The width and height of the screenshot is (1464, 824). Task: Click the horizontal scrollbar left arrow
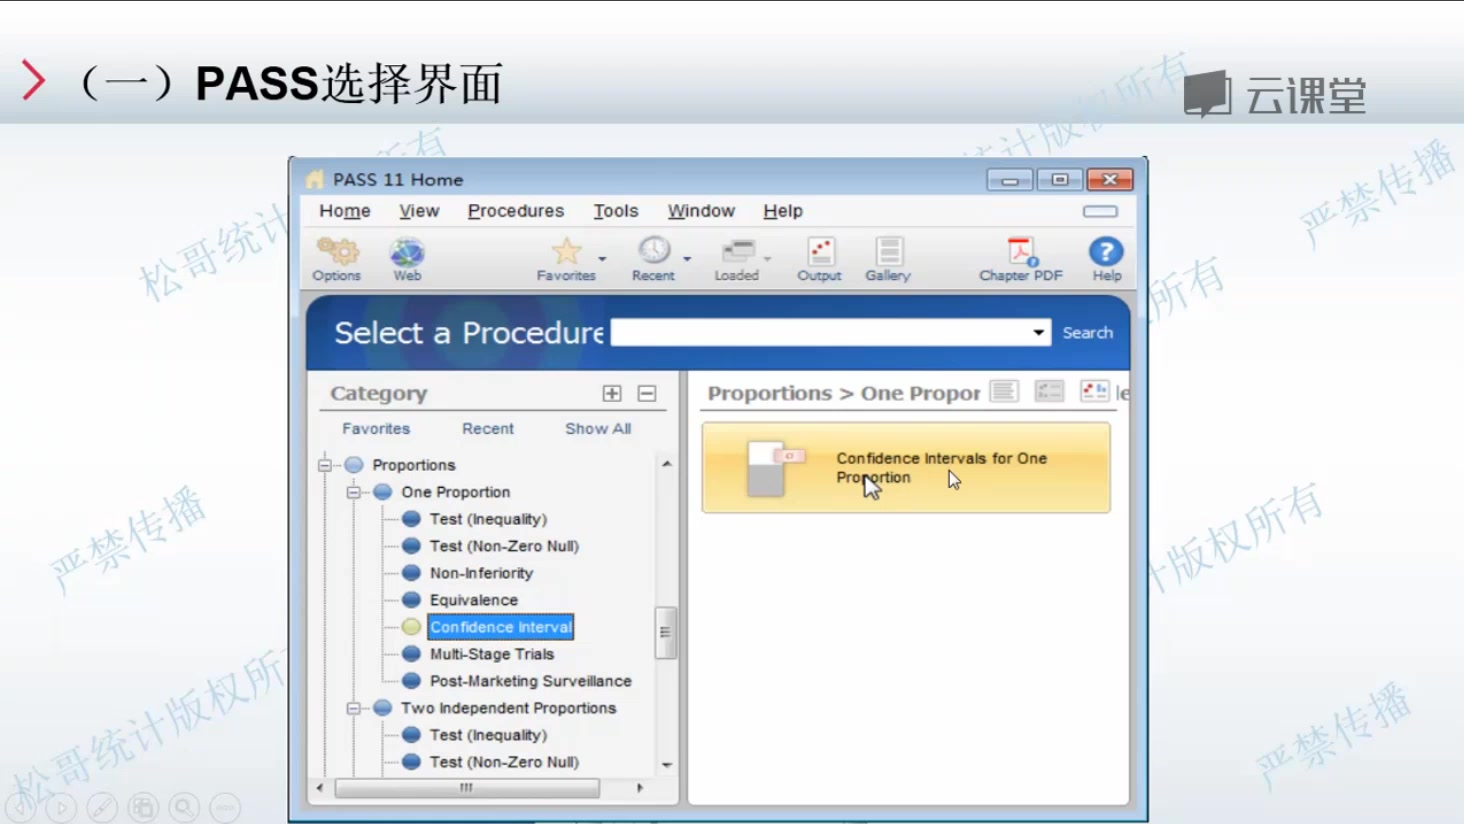point(320,788)
